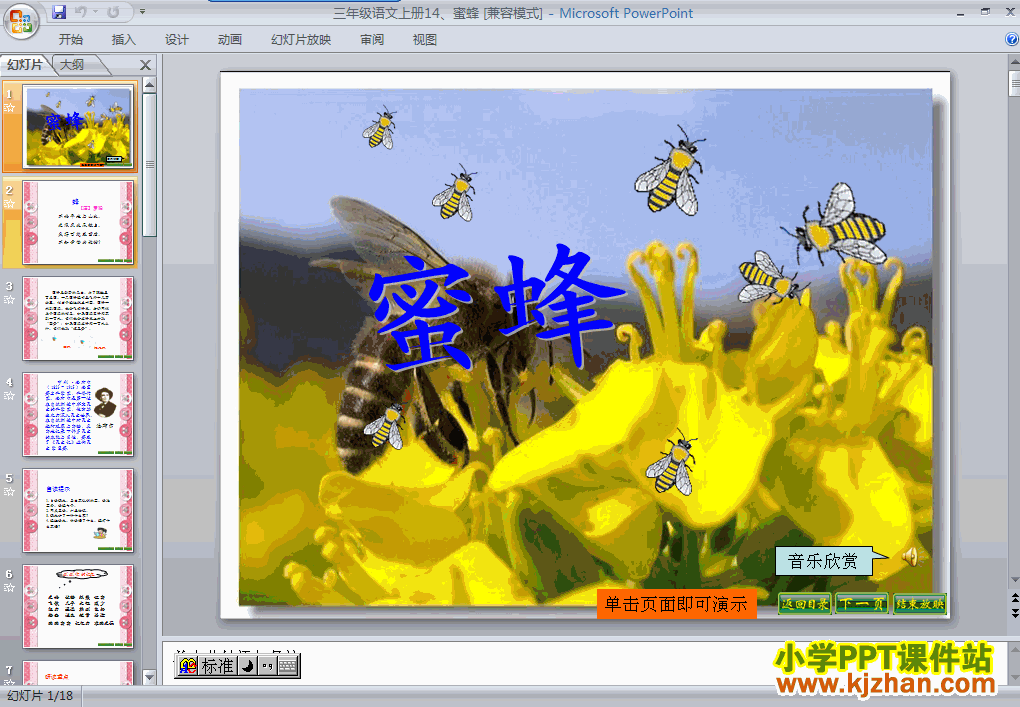Select slide 2 thumbnail
This screenshot has height=707, width=1020.
click(x=78, y=222)
